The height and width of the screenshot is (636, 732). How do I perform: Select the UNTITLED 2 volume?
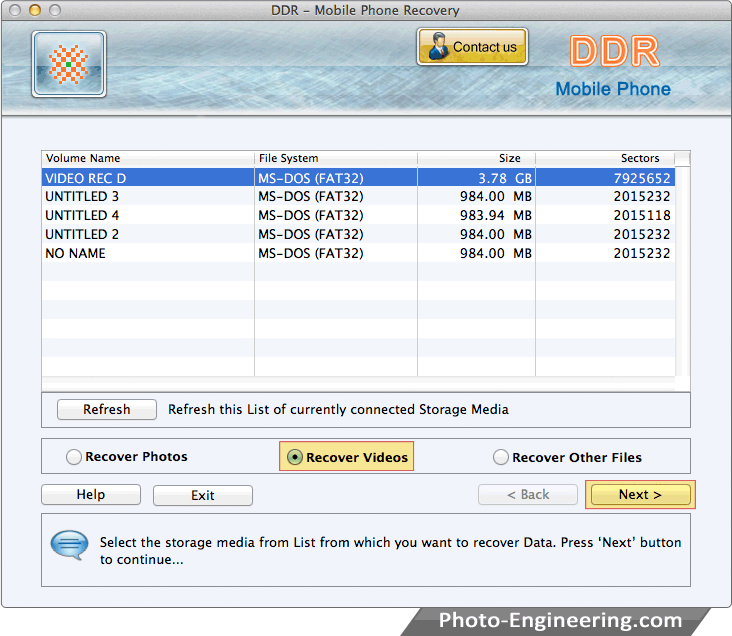(x=359, y=234)
